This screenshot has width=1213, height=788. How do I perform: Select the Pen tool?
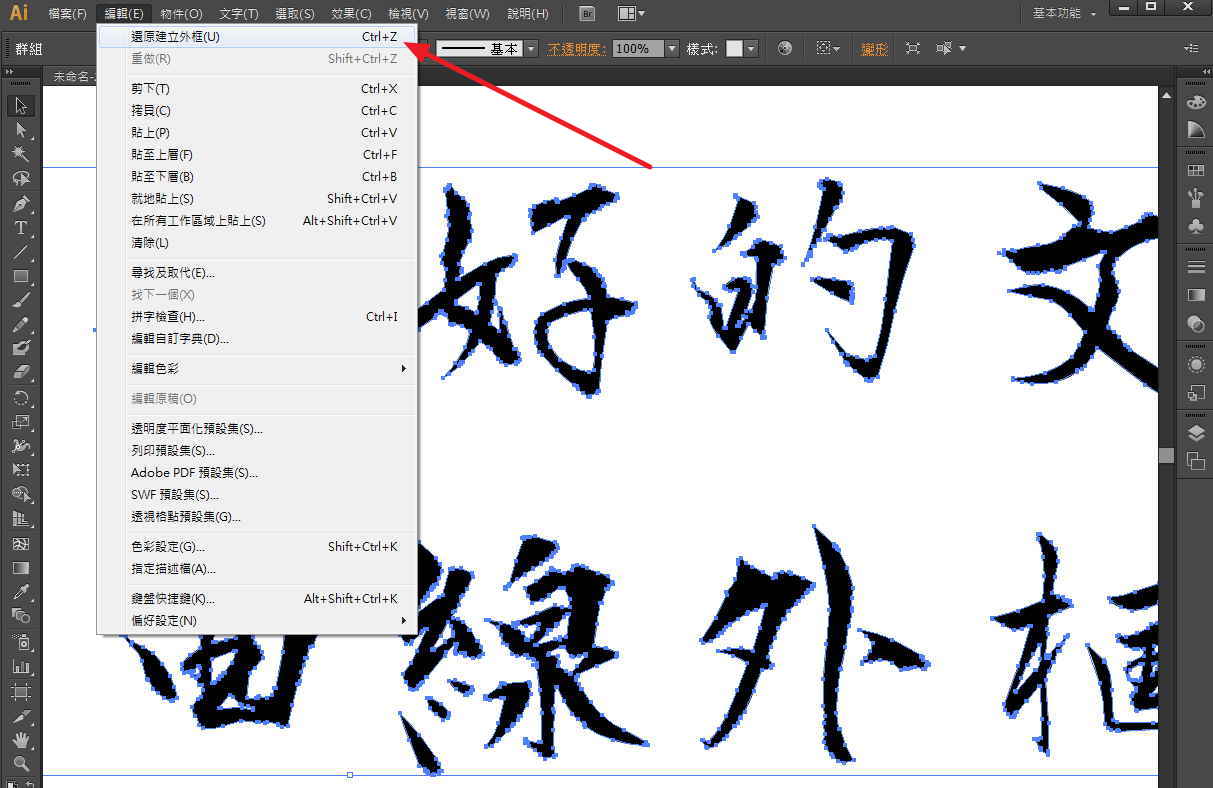[21, 203]
